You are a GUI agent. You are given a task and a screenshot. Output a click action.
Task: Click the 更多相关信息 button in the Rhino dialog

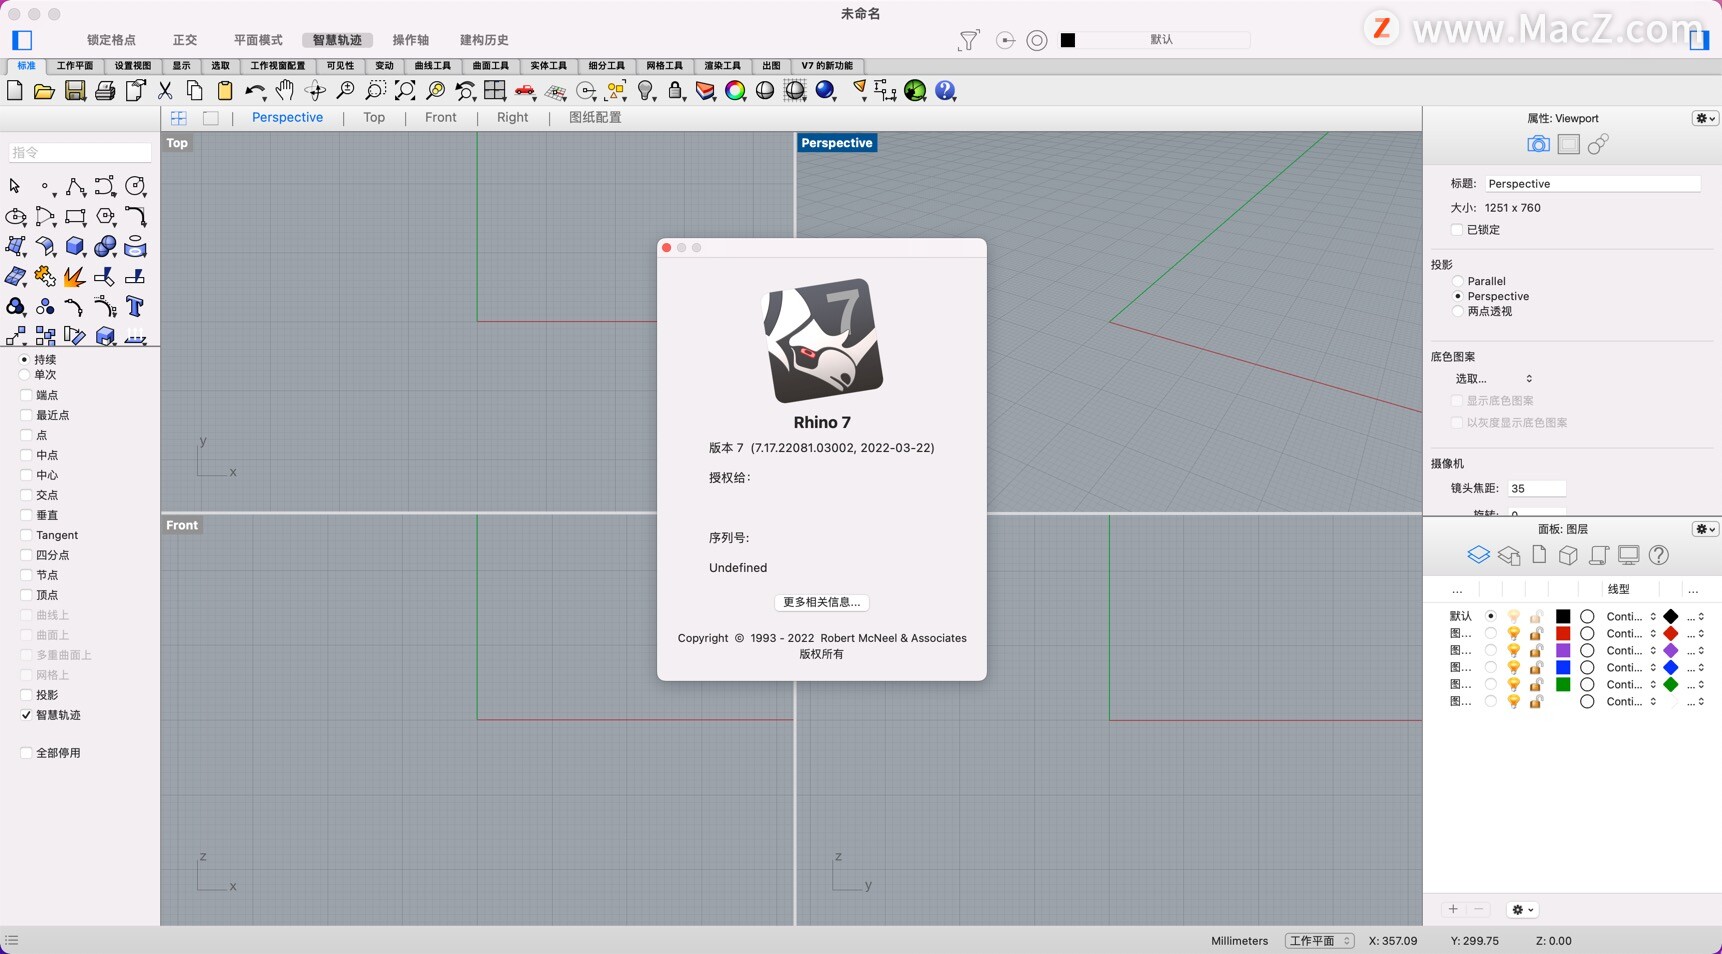[x=821, y=602]
